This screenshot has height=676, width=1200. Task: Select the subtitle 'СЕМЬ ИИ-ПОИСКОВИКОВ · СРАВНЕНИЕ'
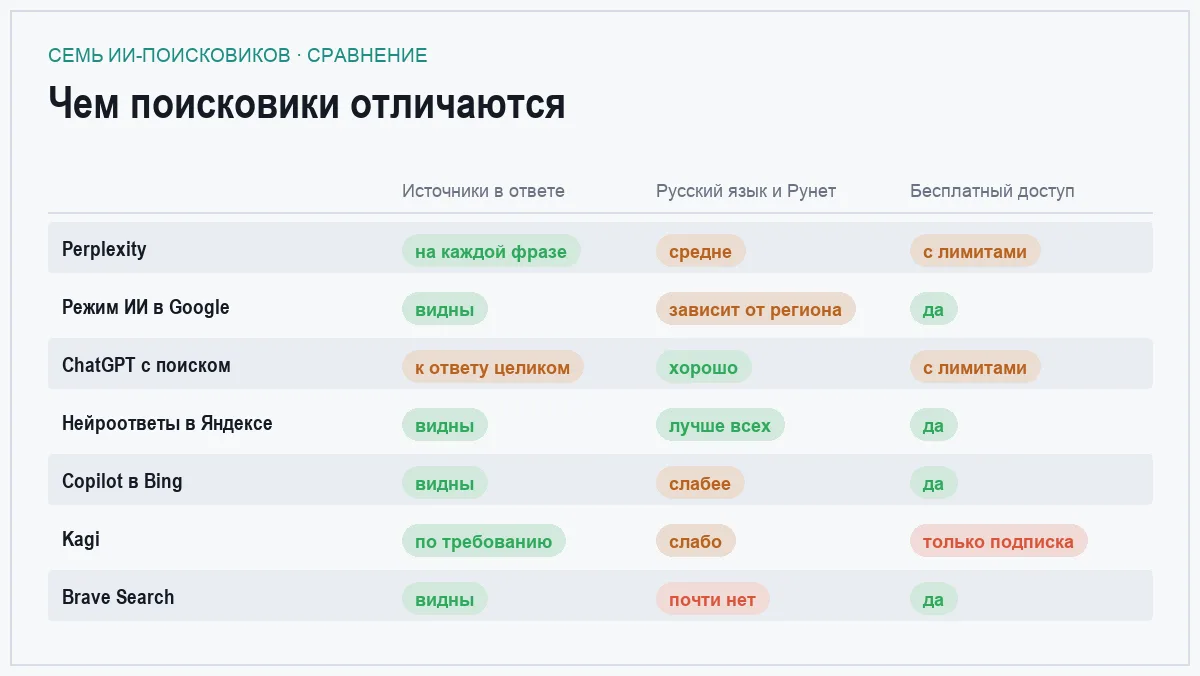pos(238,56)
